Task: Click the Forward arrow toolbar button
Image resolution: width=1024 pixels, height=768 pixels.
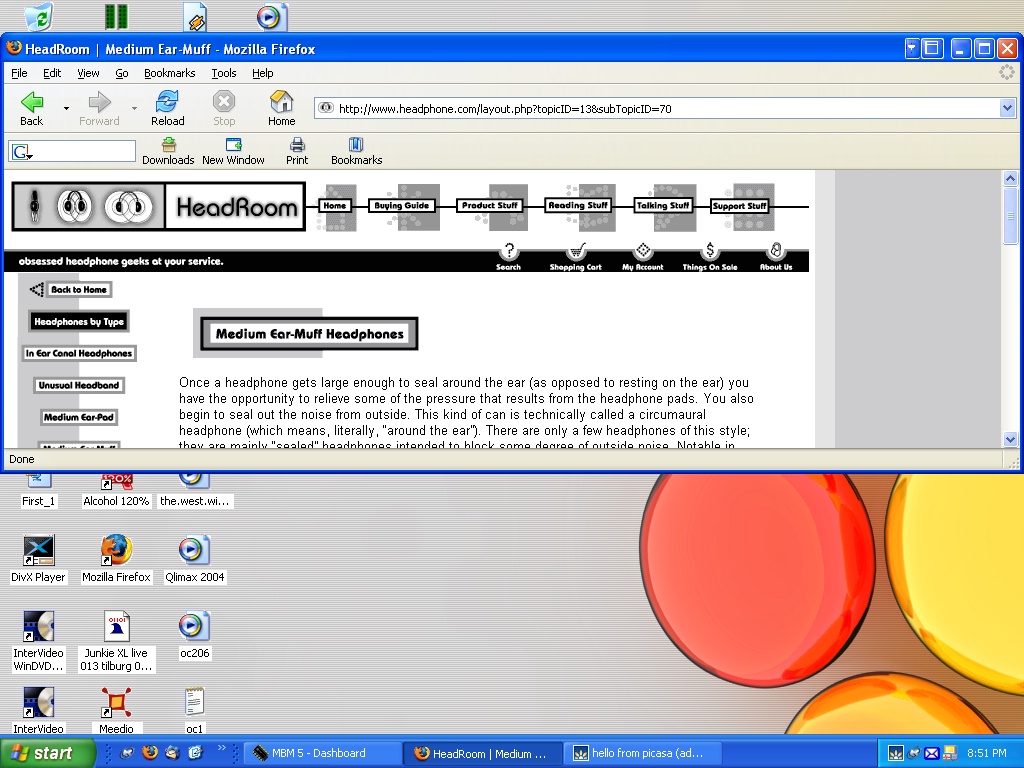Action: click(99, 108)
